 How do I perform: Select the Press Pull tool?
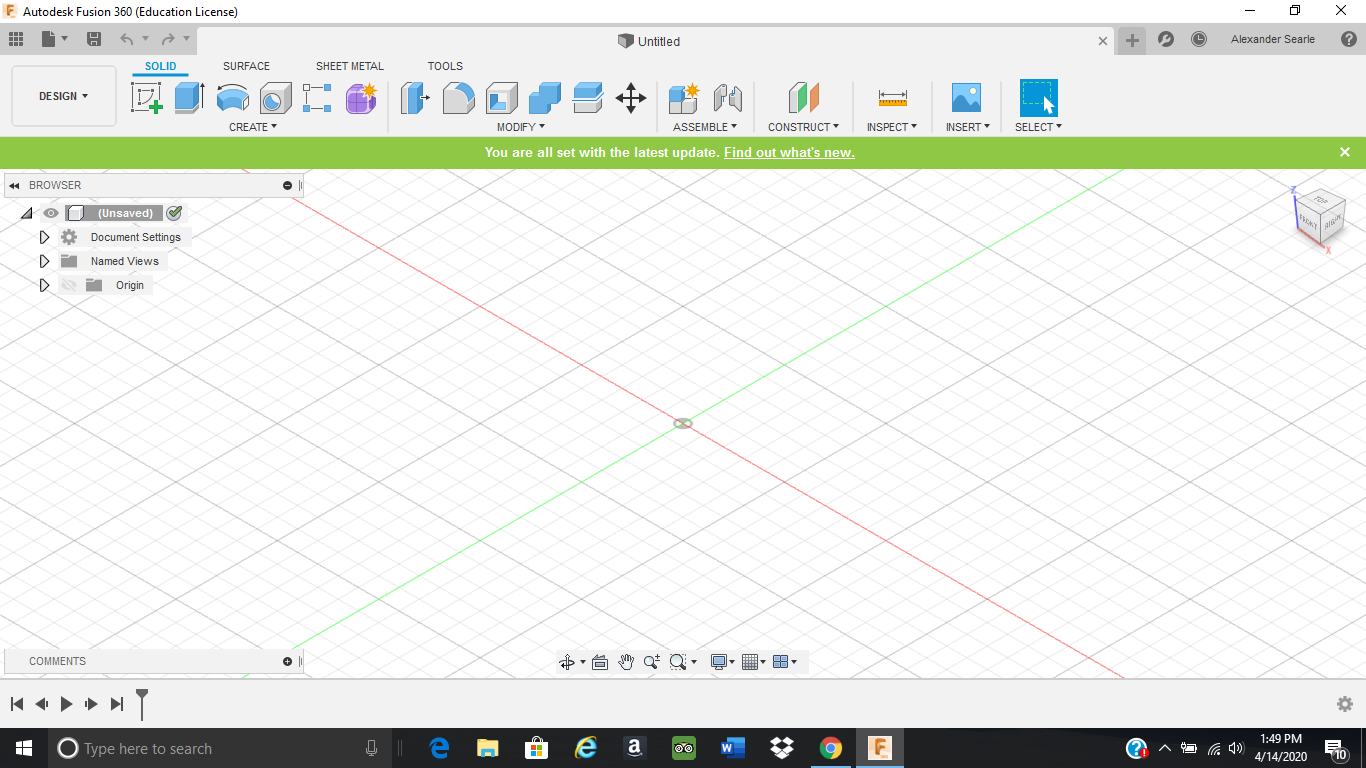point(415,98)
